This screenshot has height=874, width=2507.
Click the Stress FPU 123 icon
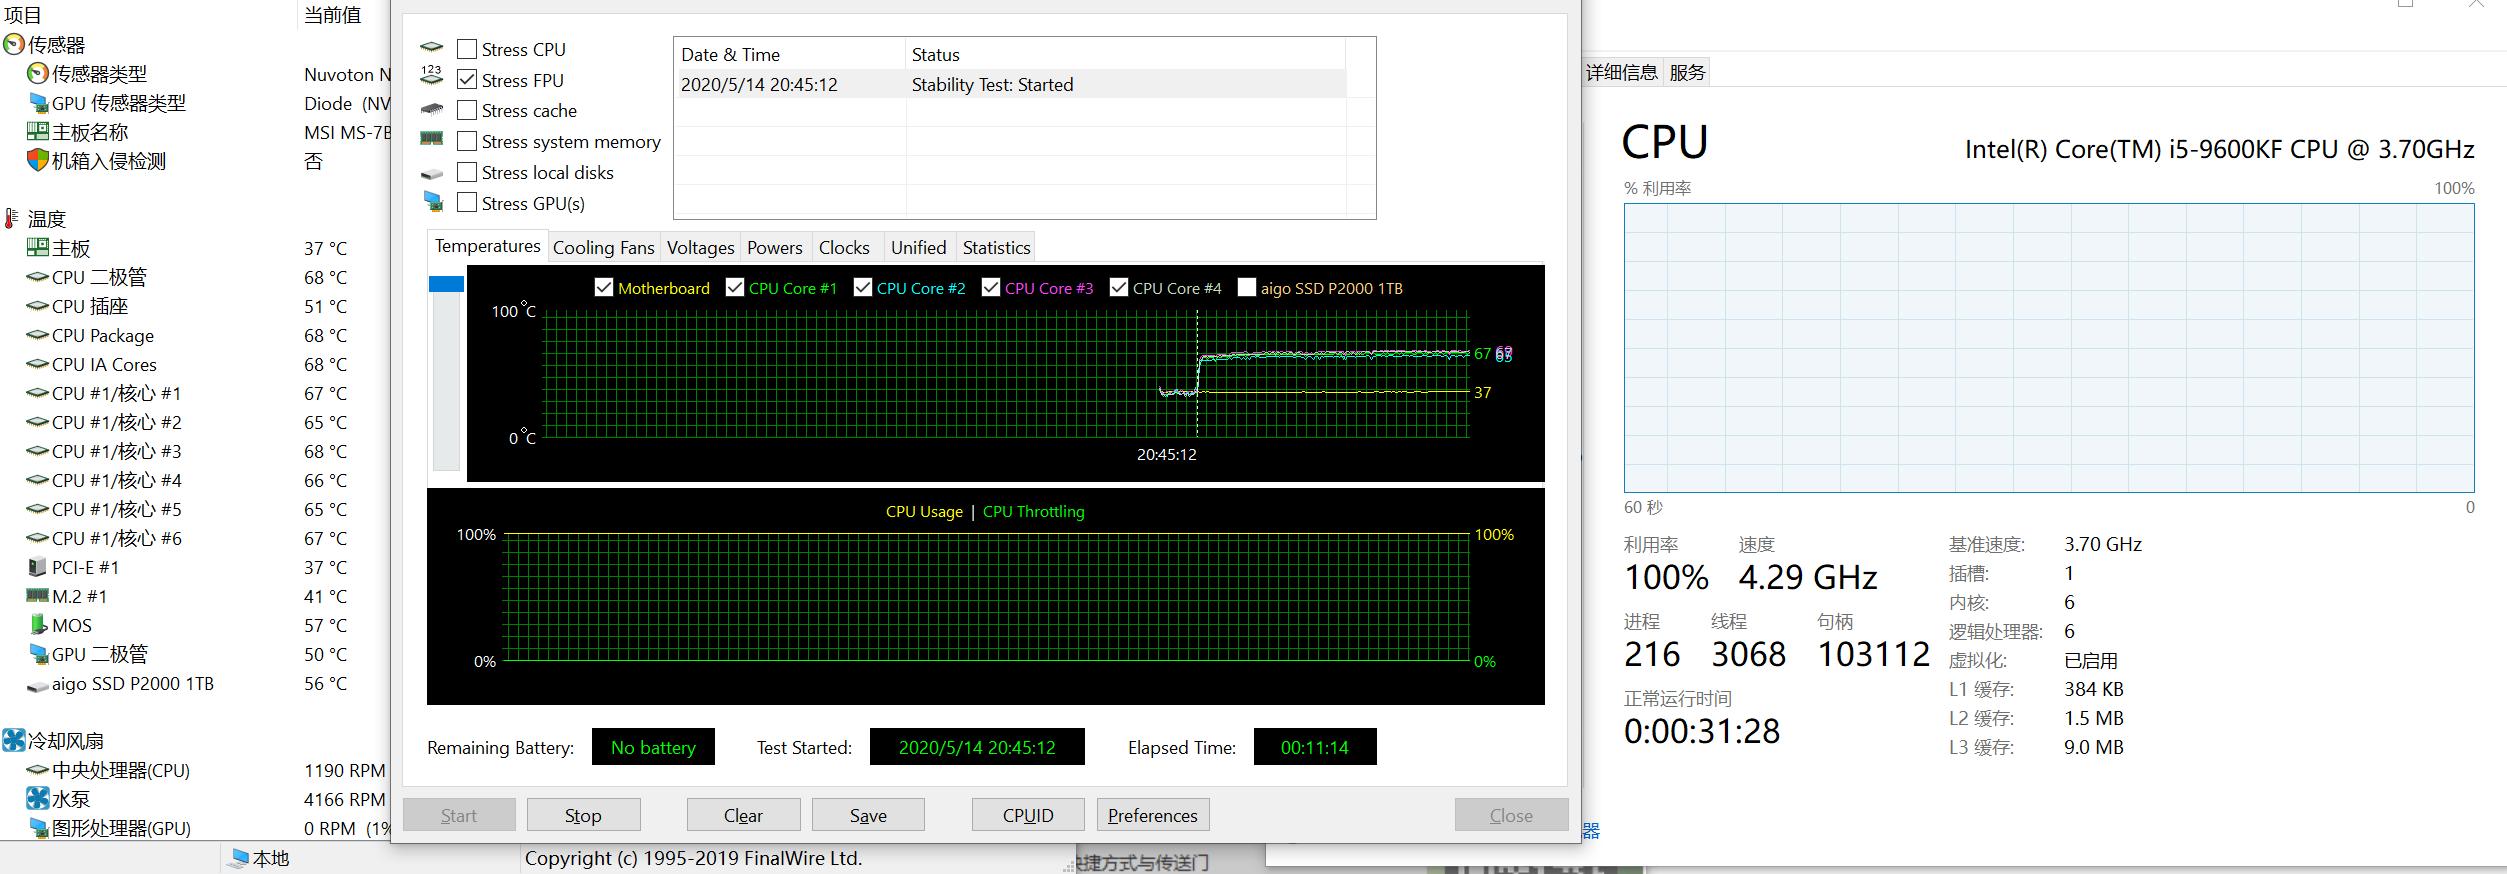click(431, 76)
